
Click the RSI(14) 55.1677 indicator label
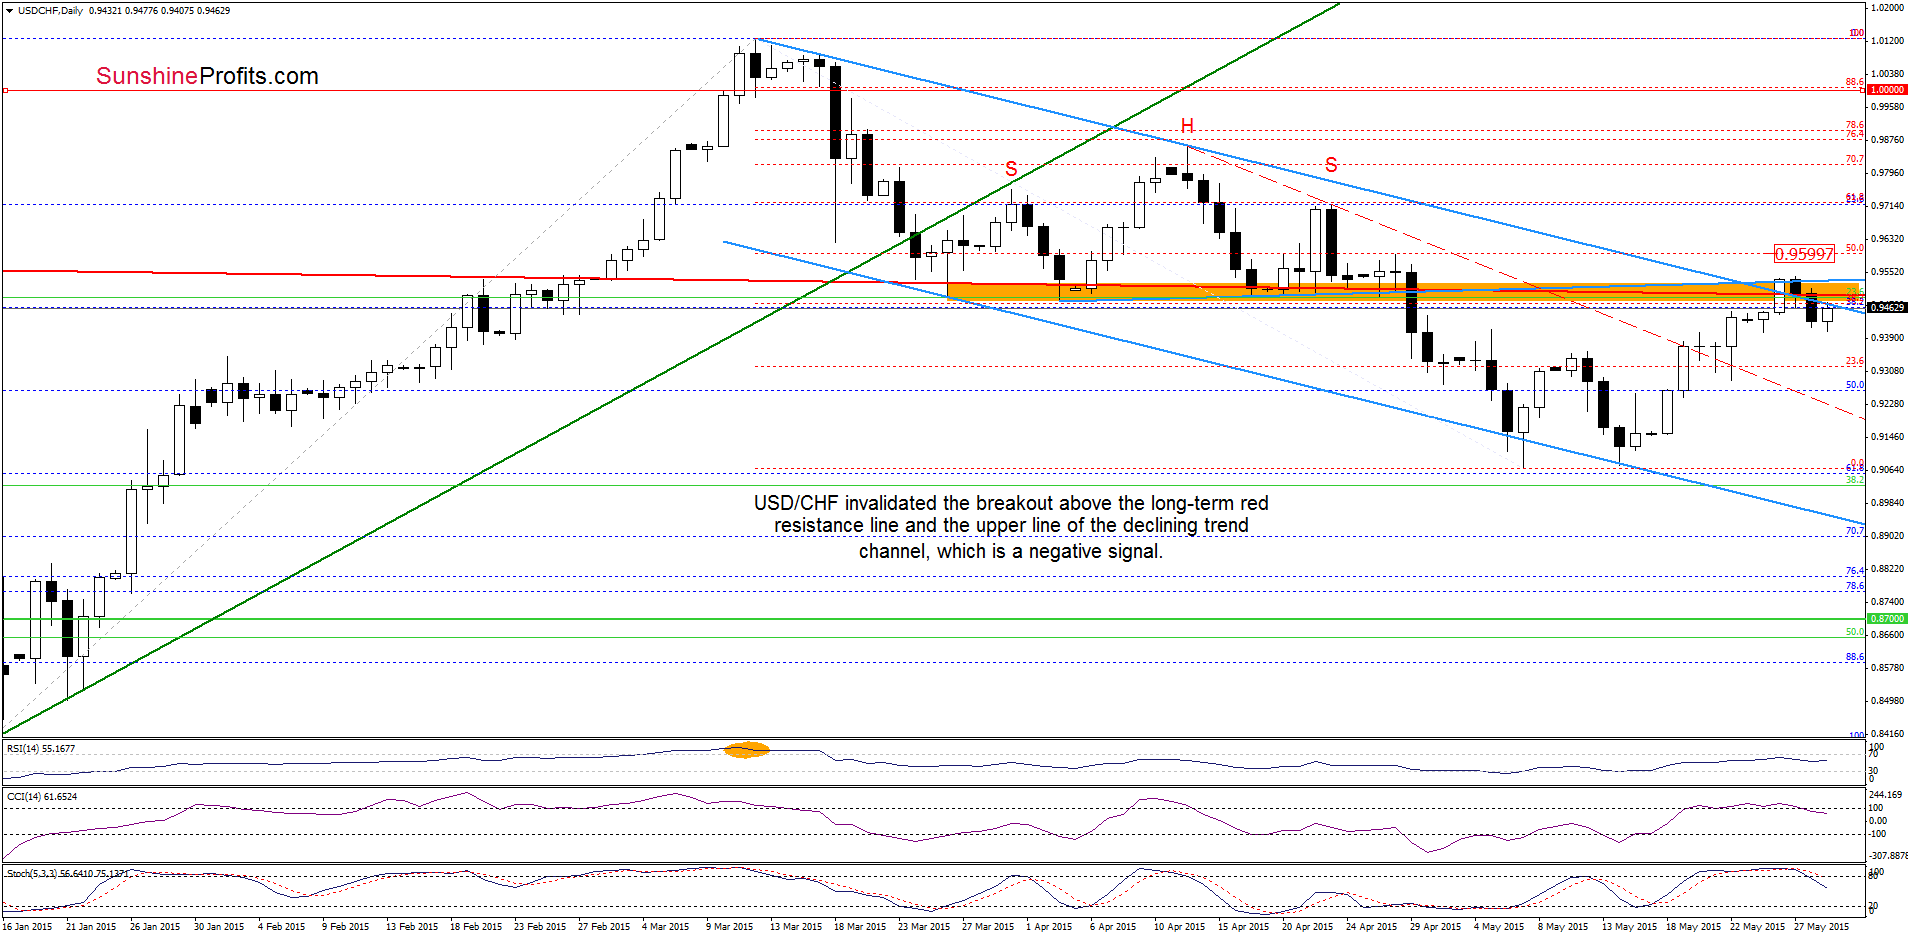[x=41, y=749]
